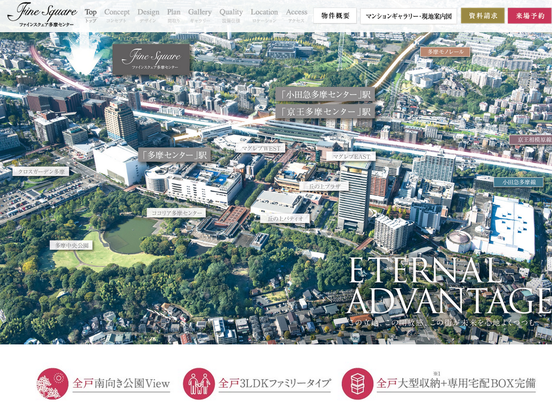This screenshot has height=412, width=552.
Task: Navigate to the Location page
Action: tap(264, 15)
